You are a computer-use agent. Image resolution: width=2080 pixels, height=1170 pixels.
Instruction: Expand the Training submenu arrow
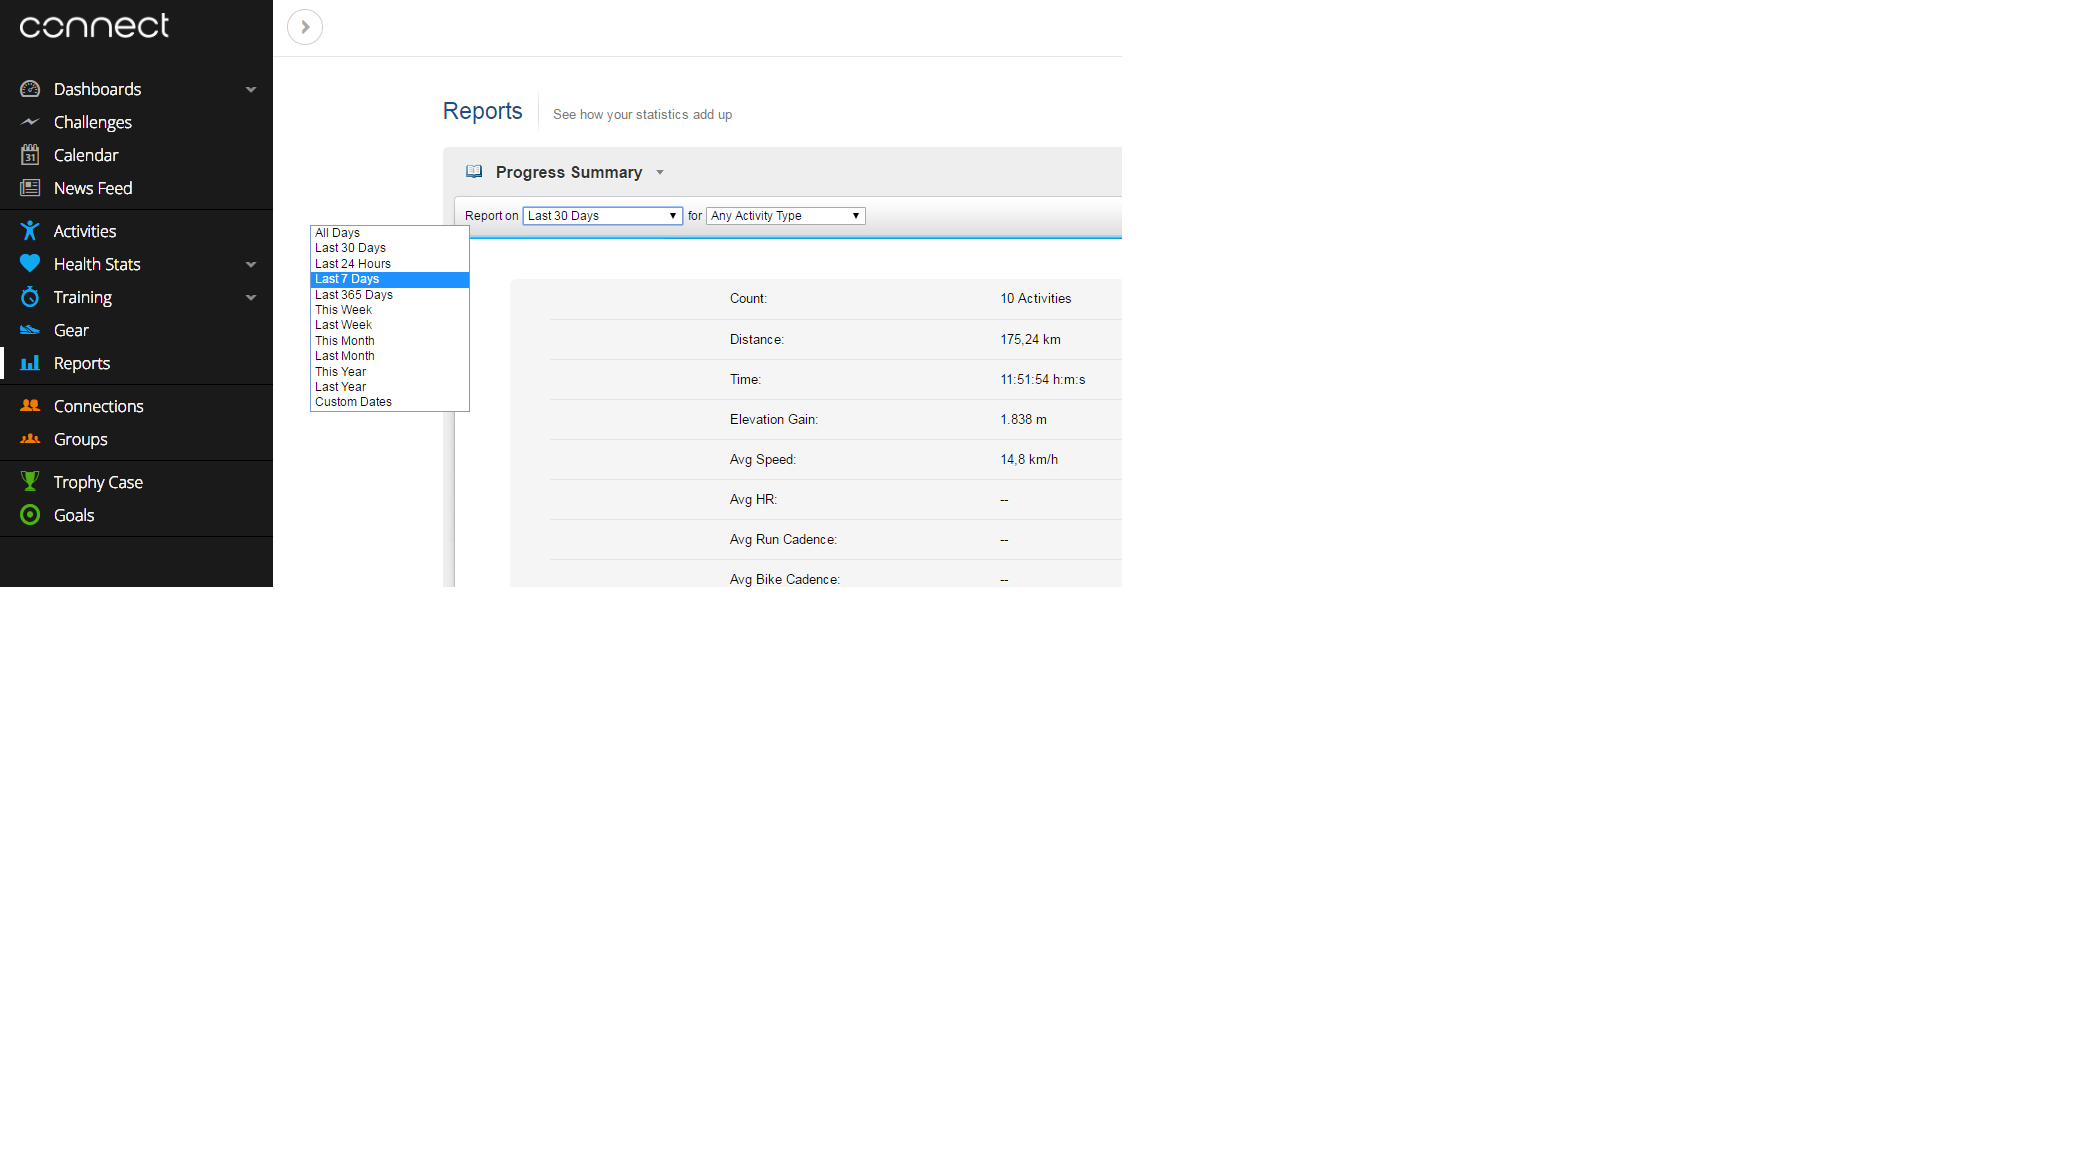[251, 298]
